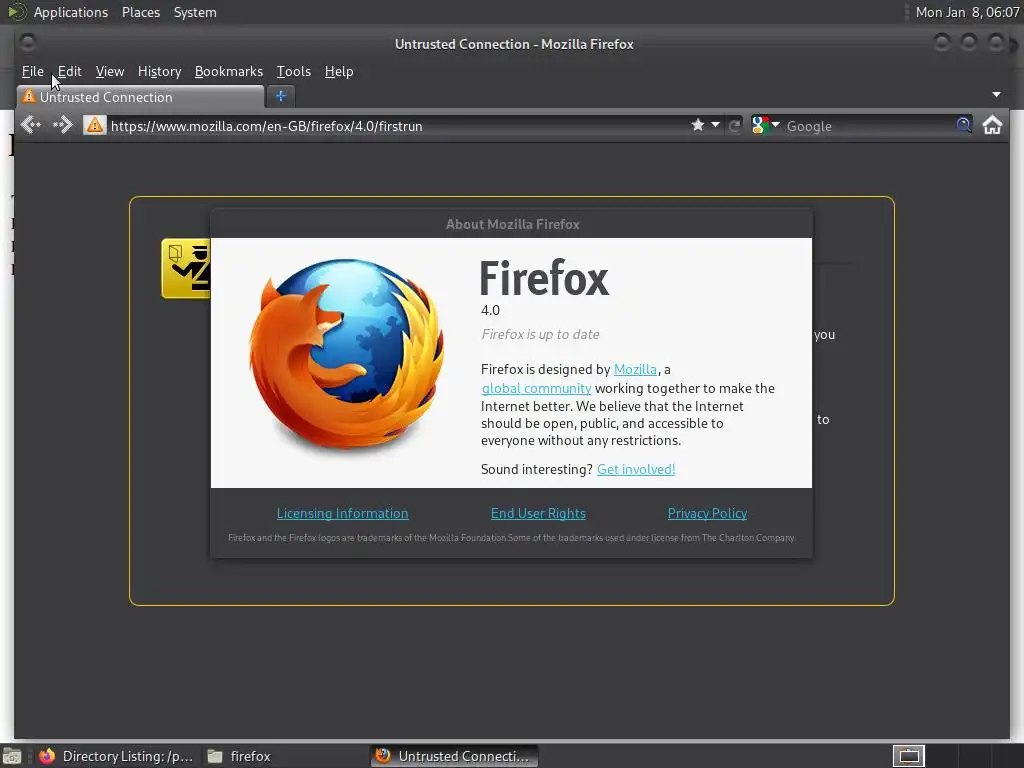Screen dimensions: 1024x768
Task: Open the View menu
Action: (x=110, y=71)
